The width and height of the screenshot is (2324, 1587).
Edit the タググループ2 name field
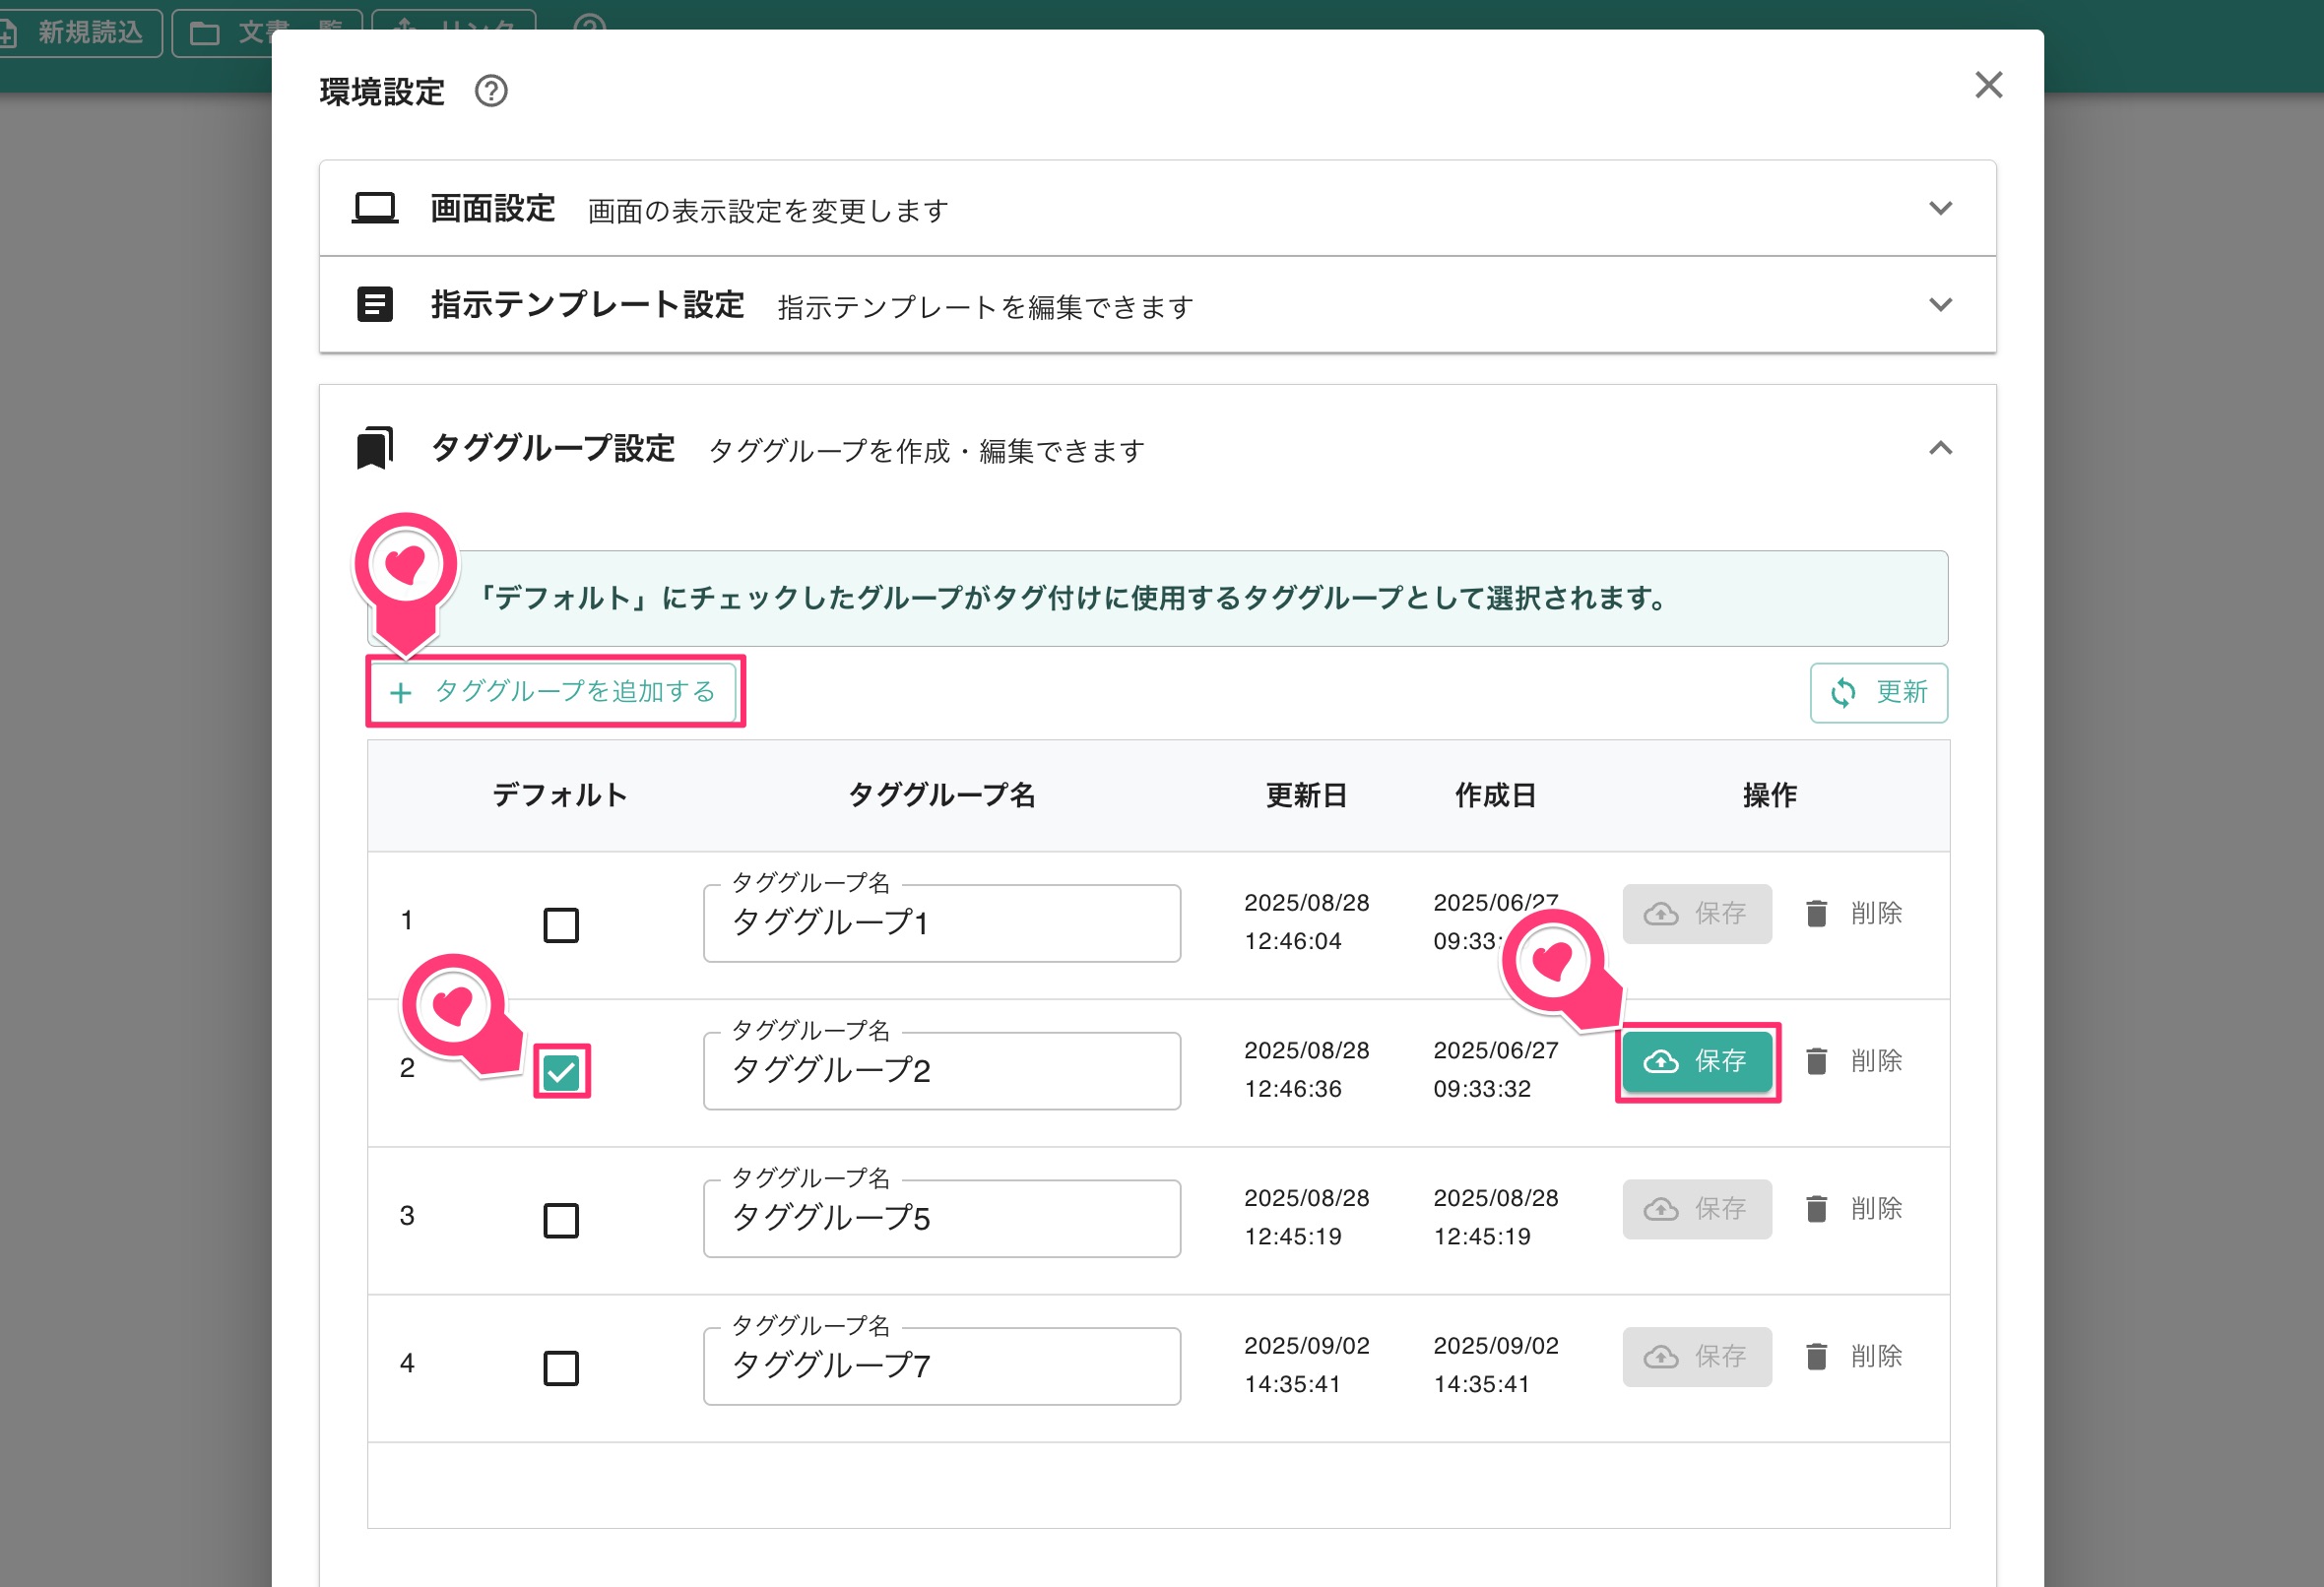(x=941, y=1070)
